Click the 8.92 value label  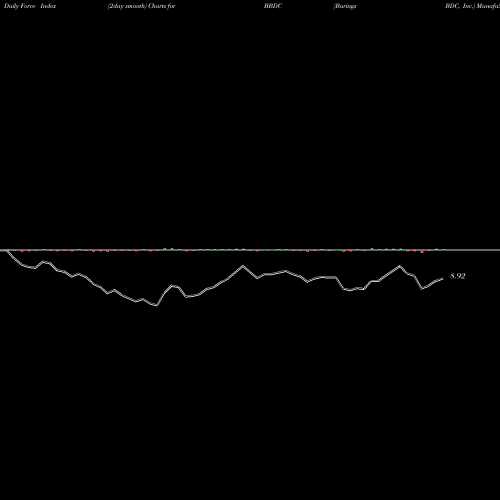pos(457,276)
